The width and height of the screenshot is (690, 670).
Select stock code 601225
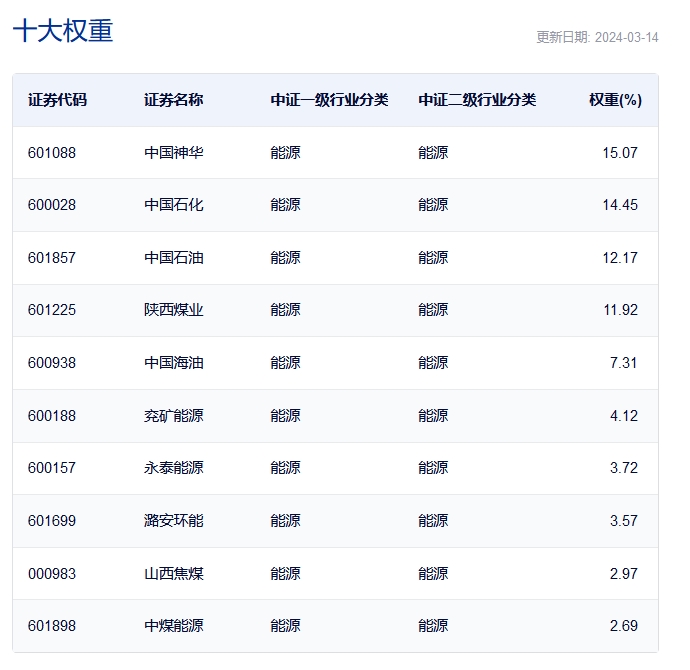pos(52,310)
